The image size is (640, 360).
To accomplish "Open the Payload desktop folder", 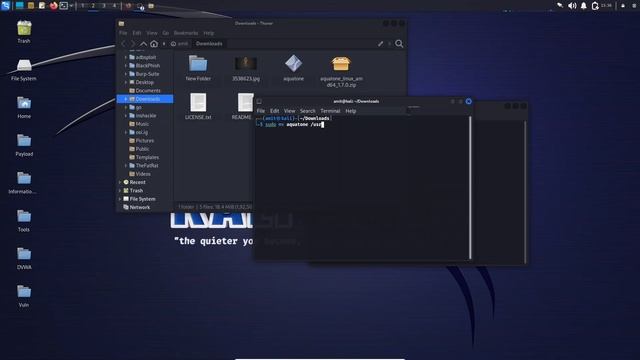I will pos(24,145).
